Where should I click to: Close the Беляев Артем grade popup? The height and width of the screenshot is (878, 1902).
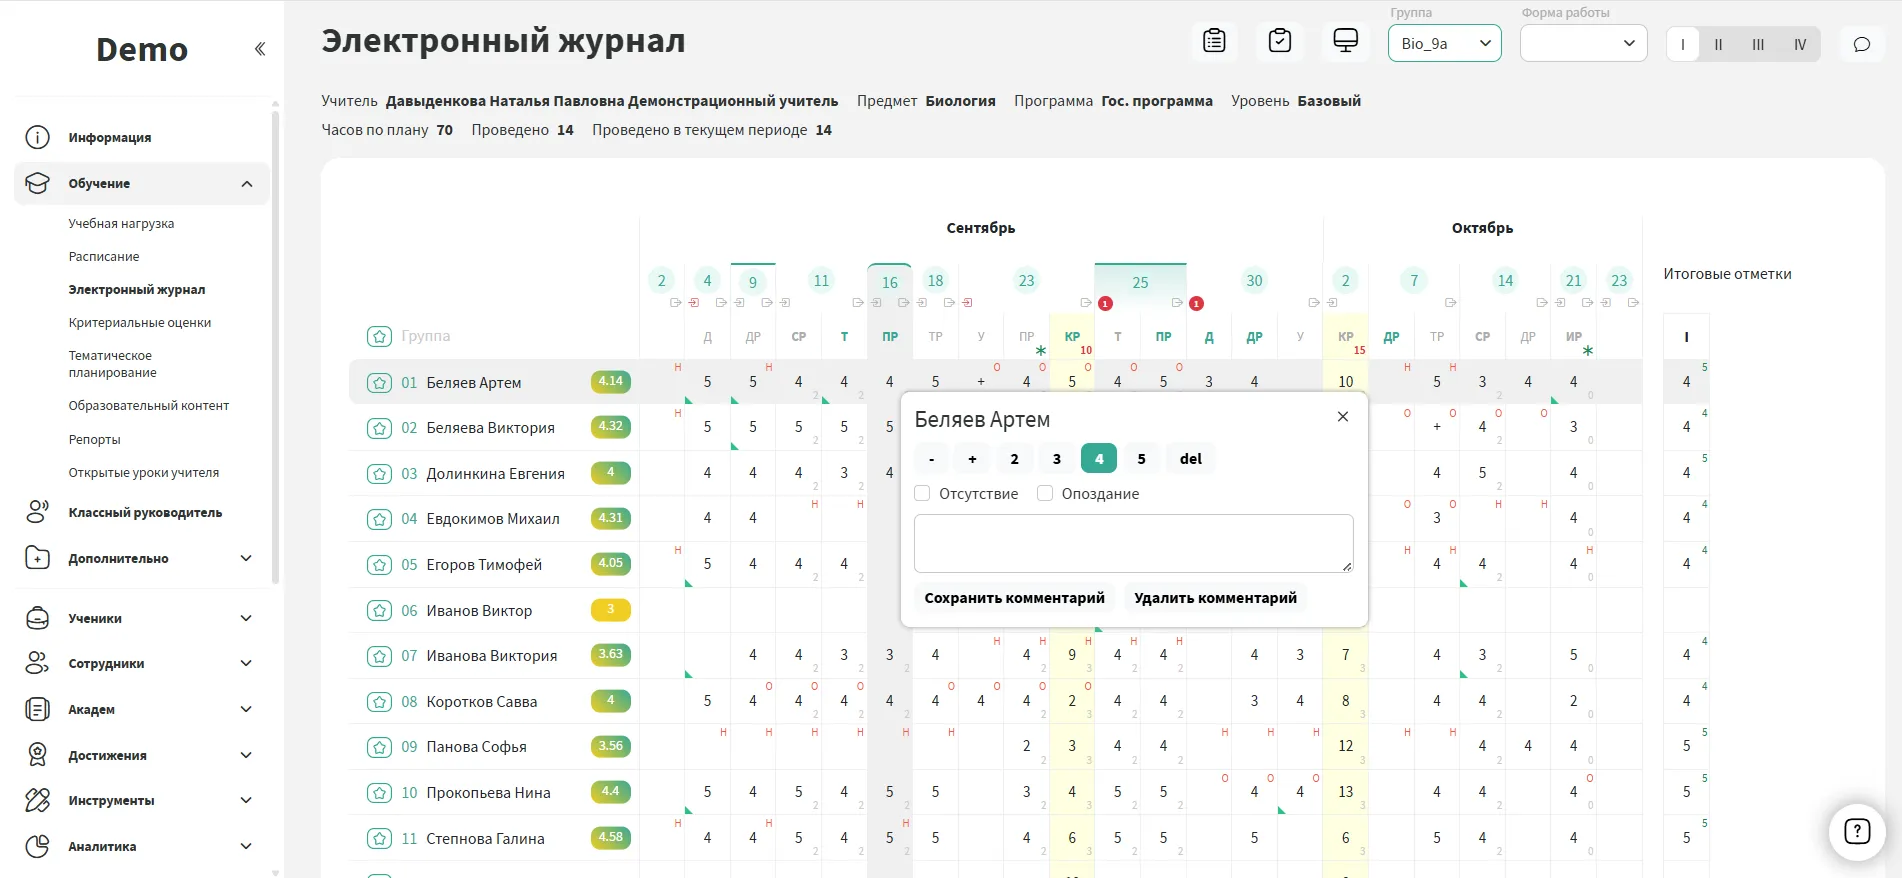pos(1342,417)
